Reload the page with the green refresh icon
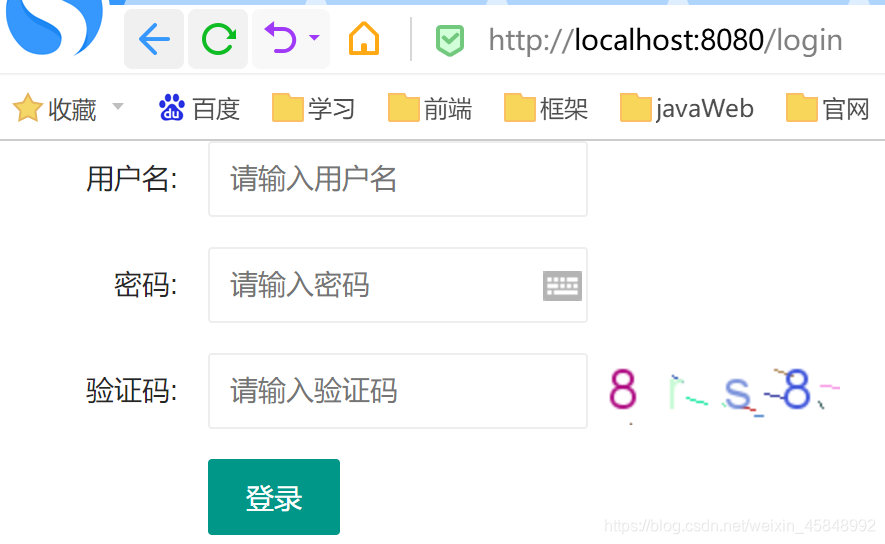This screenshot has height=544, width=885. coord(218,39)
